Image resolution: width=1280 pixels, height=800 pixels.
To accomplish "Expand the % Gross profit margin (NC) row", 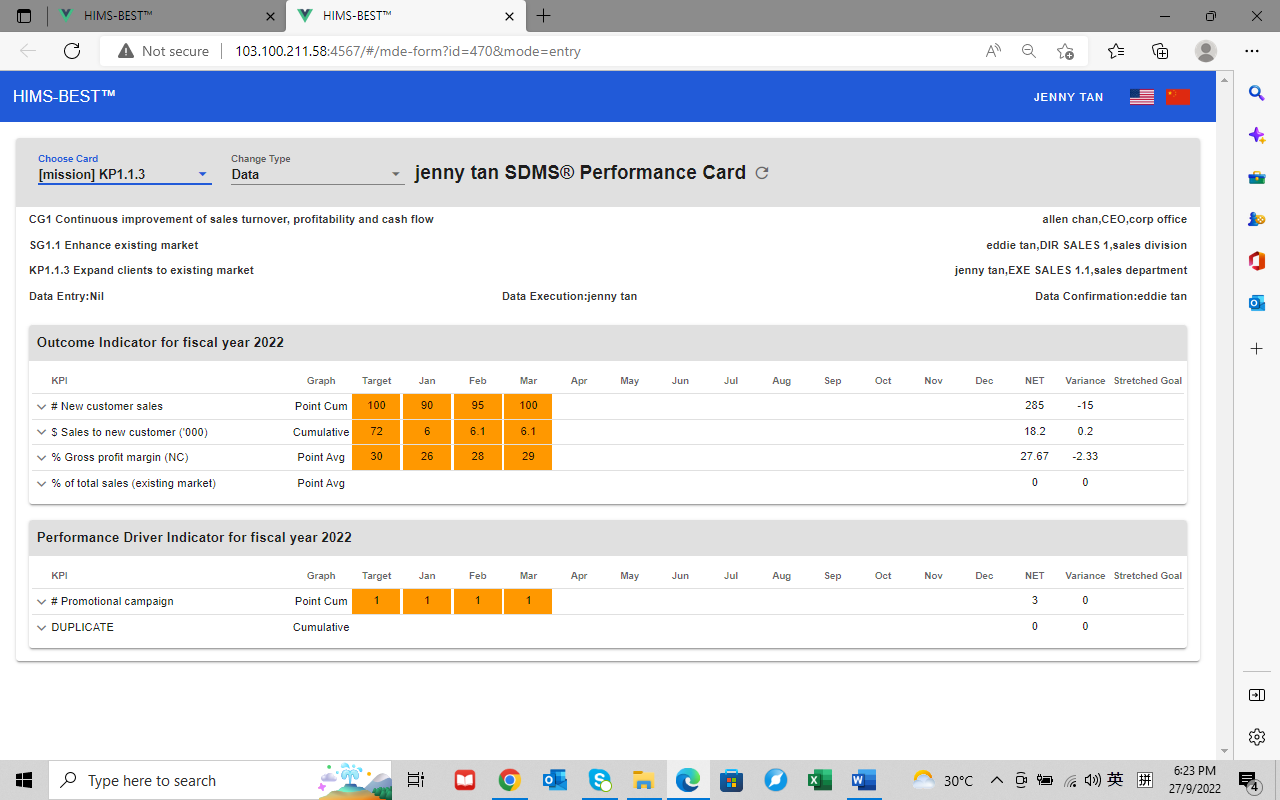I will 42,458.
